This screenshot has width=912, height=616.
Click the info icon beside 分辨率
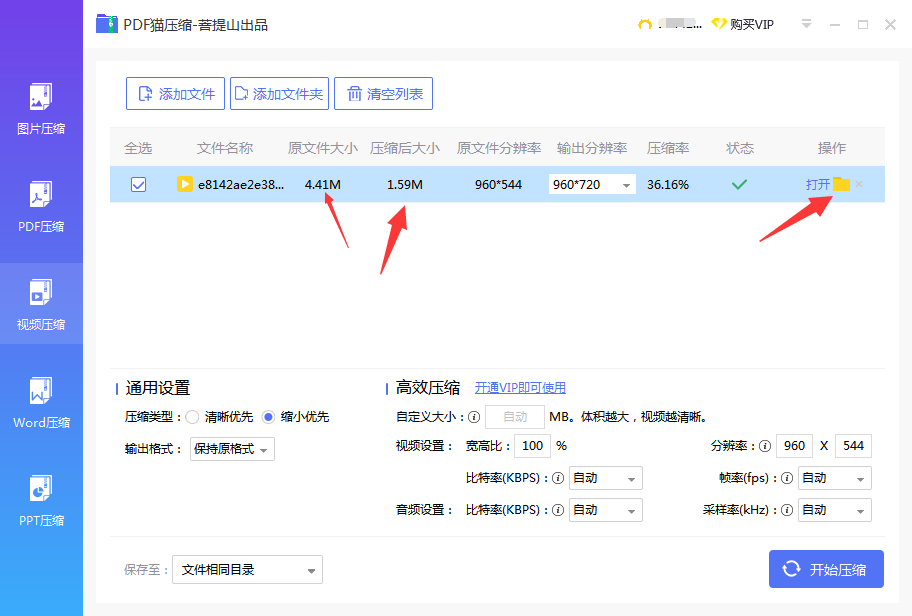pos(765,446)
